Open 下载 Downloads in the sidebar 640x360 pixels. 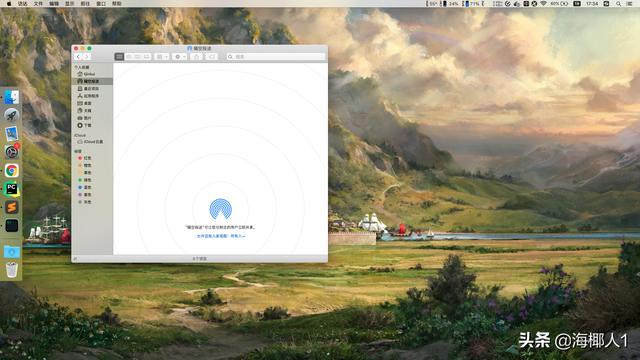pos(92,125)
